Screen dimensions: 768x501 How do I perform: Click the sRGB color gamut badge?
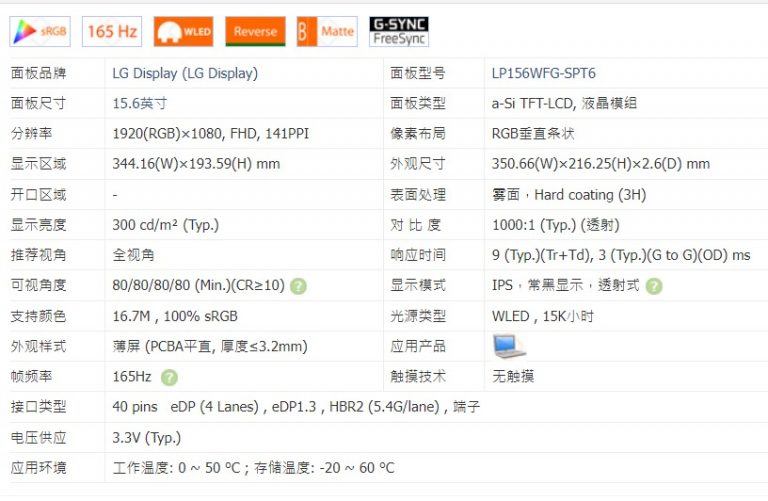pyautogui.click(x=40, y=31)
